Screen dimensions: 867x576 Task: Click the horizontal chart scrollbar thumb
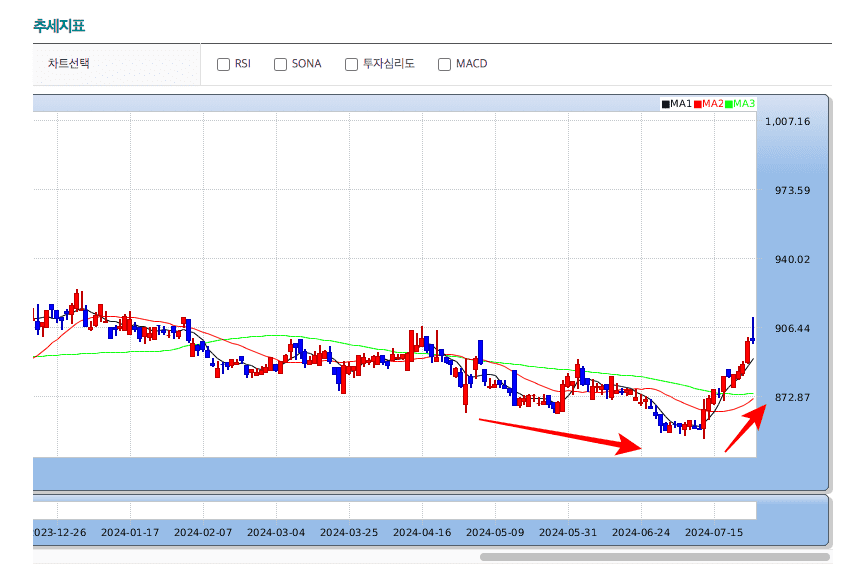pyautogui.click(x=655, y=557)
